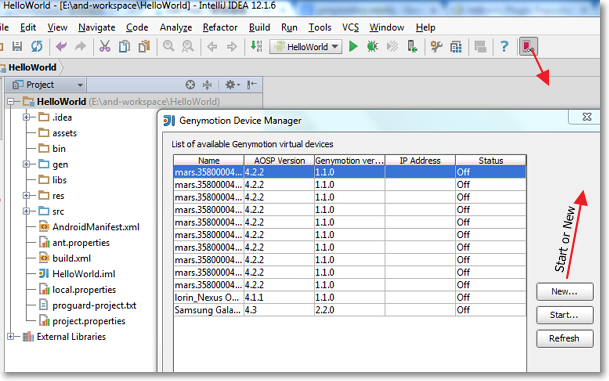Select the bin folder
Screen dimensions: 609x381
point(59,148)
